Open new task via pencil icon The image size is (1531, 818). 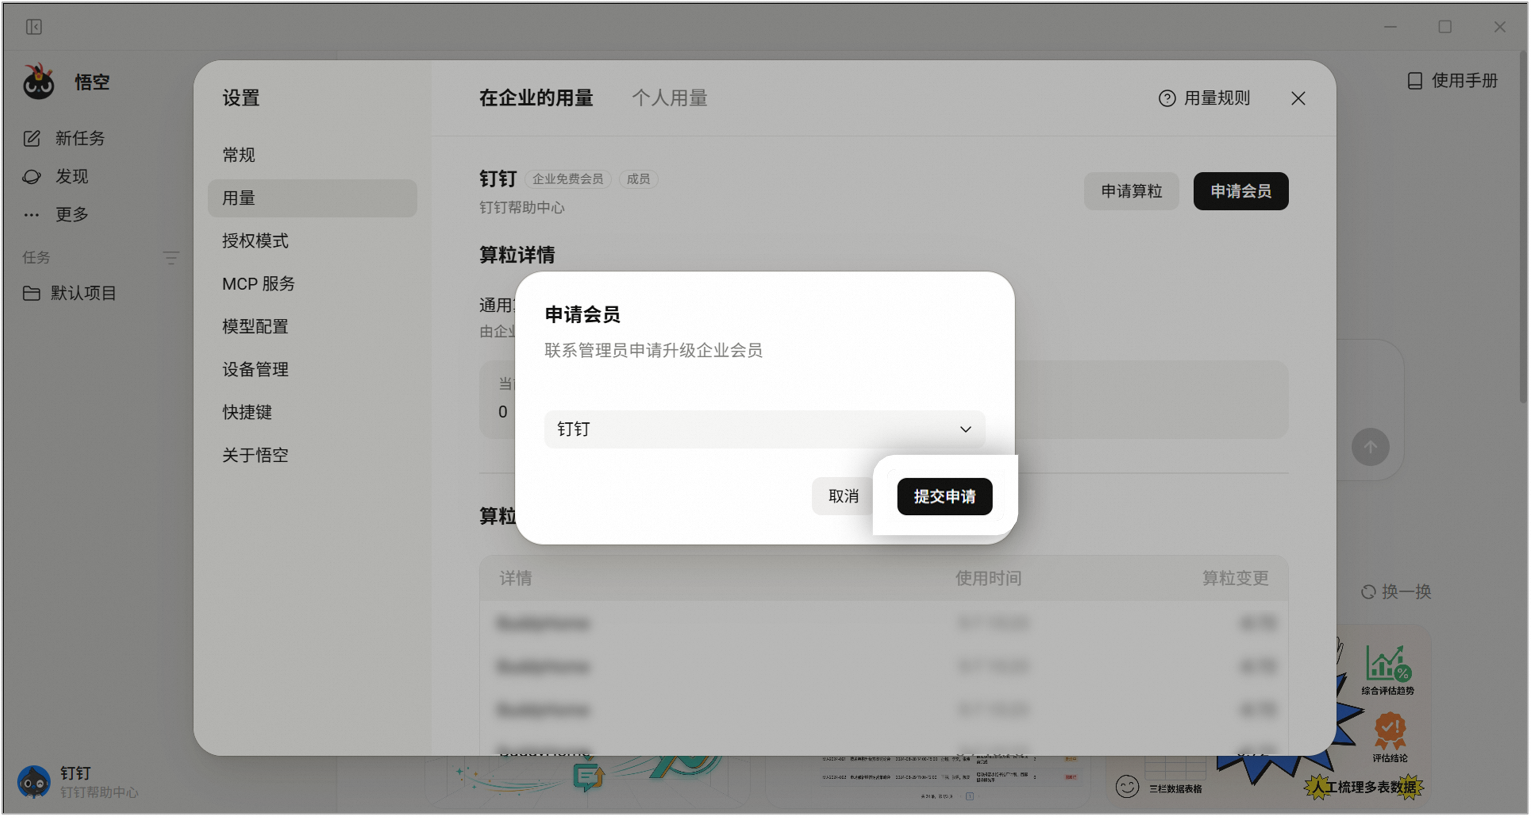(x=32, y=138)
